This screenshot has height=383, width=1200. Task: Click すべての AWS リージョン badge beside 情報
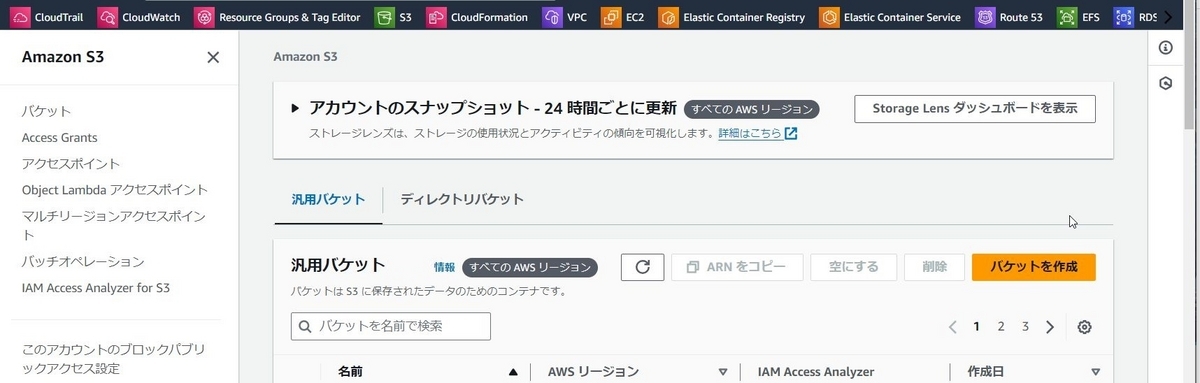(x=530, y=267)
